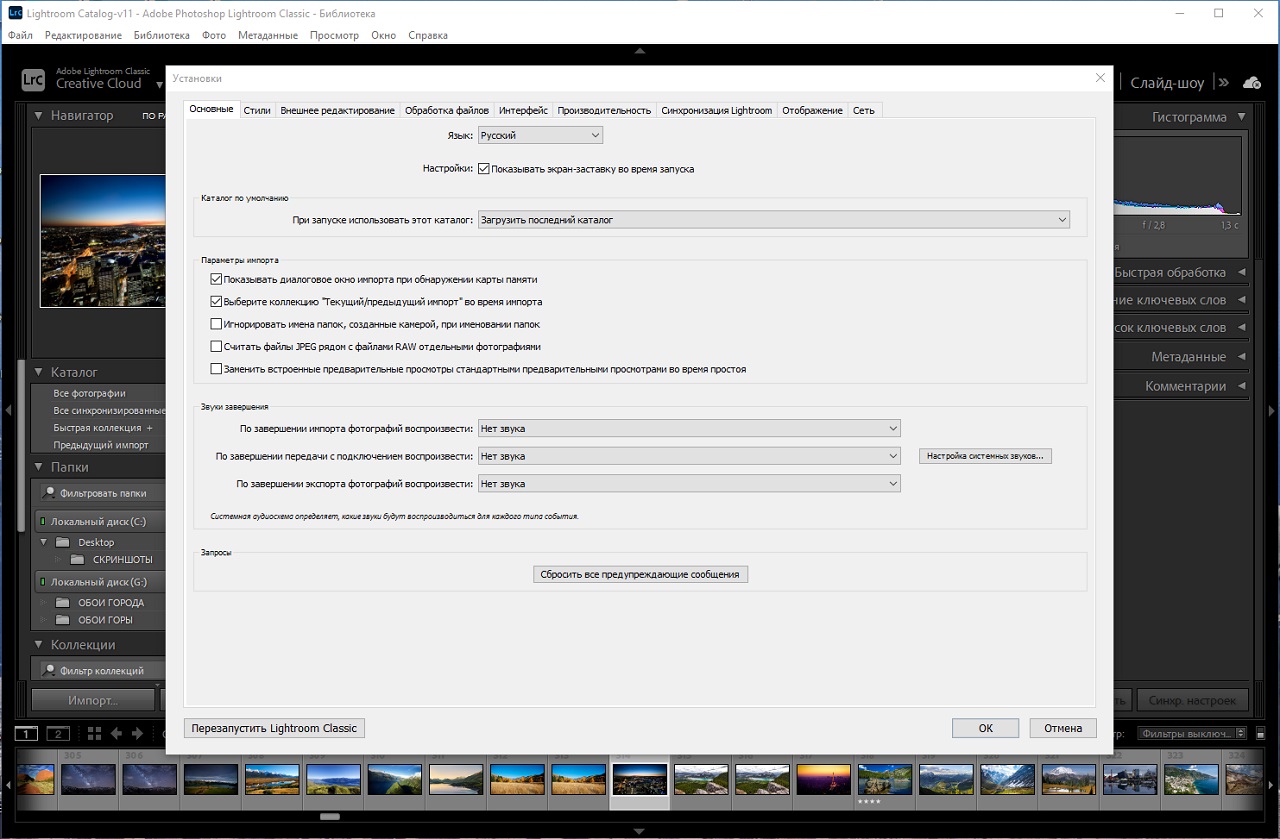Click the cloud sync status icon

pyautogui.click(x=1251, y=83)
